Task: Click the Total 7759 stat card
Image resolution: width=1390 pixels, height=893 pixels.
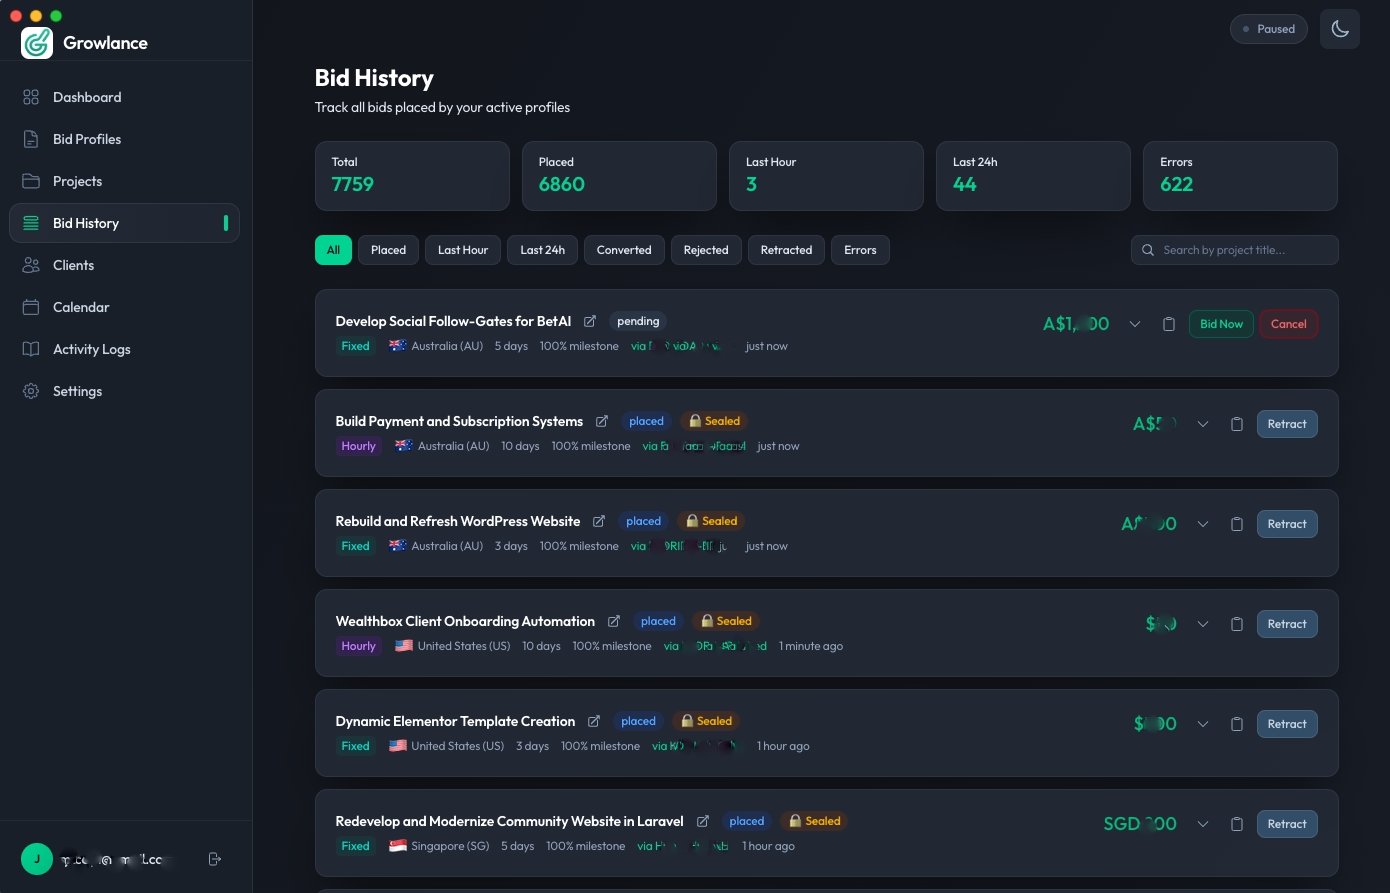Action: tap(412, 176)
